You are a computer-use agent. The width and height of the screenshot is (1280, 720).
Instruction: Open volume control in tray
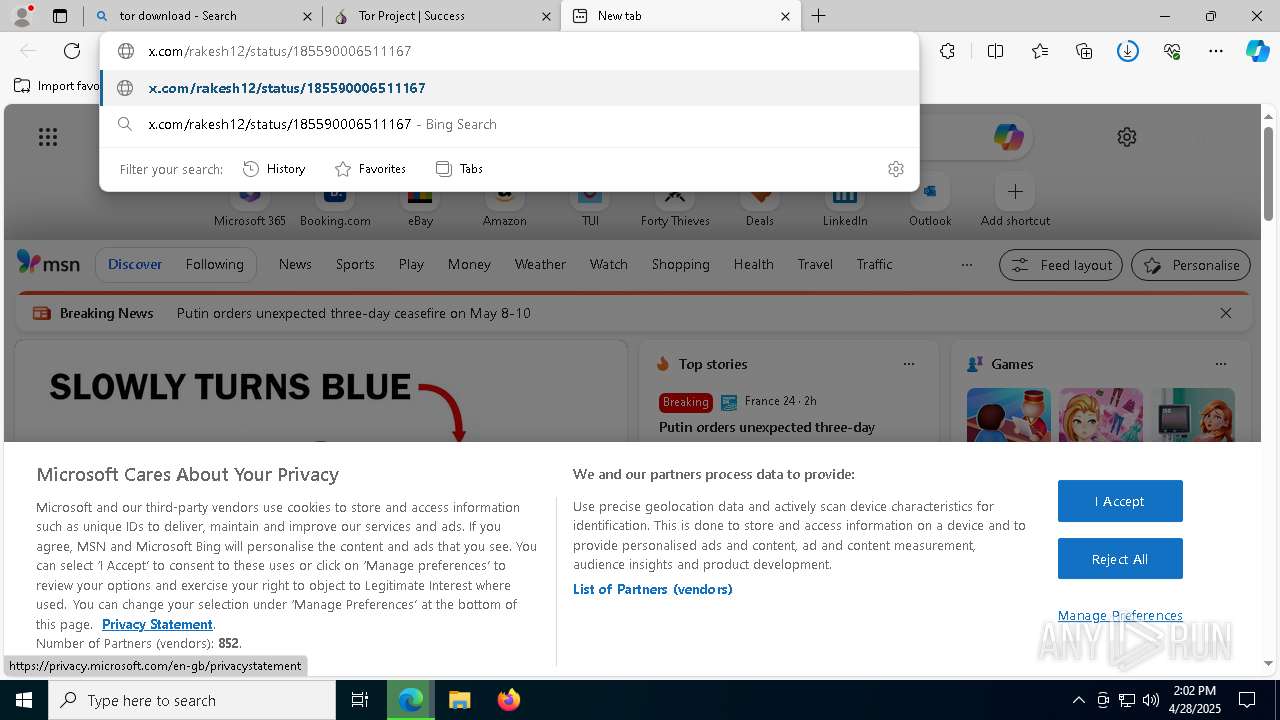pos(1151,700)
